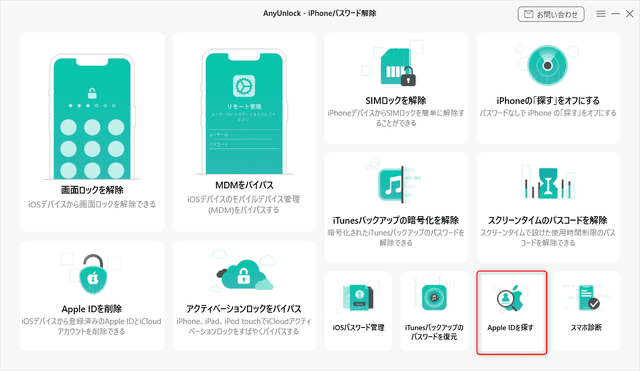Select iTunesバックアップの暗号化を解除 title
The height and width of the screenshot is (371, 640).
396,220
